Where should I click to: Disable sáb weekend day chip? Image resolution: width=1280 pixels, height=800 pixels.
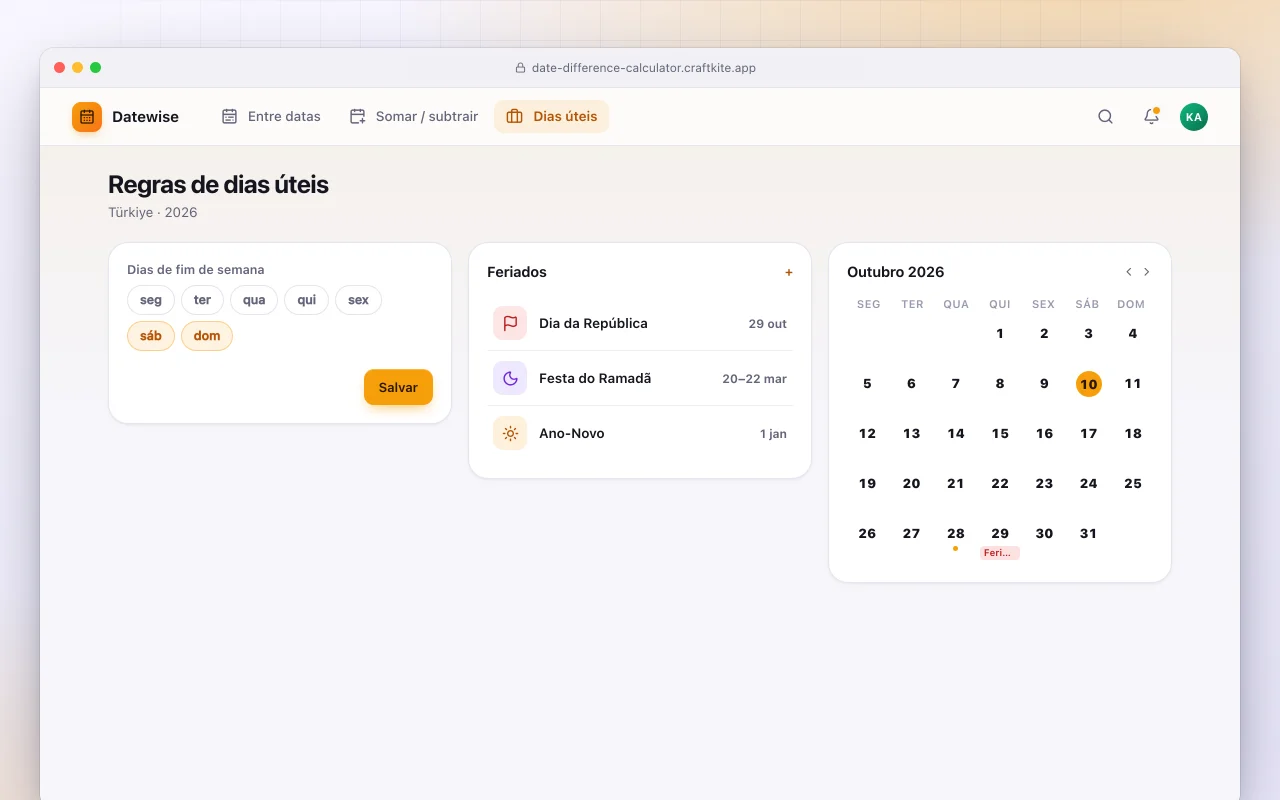pos(151,336)
